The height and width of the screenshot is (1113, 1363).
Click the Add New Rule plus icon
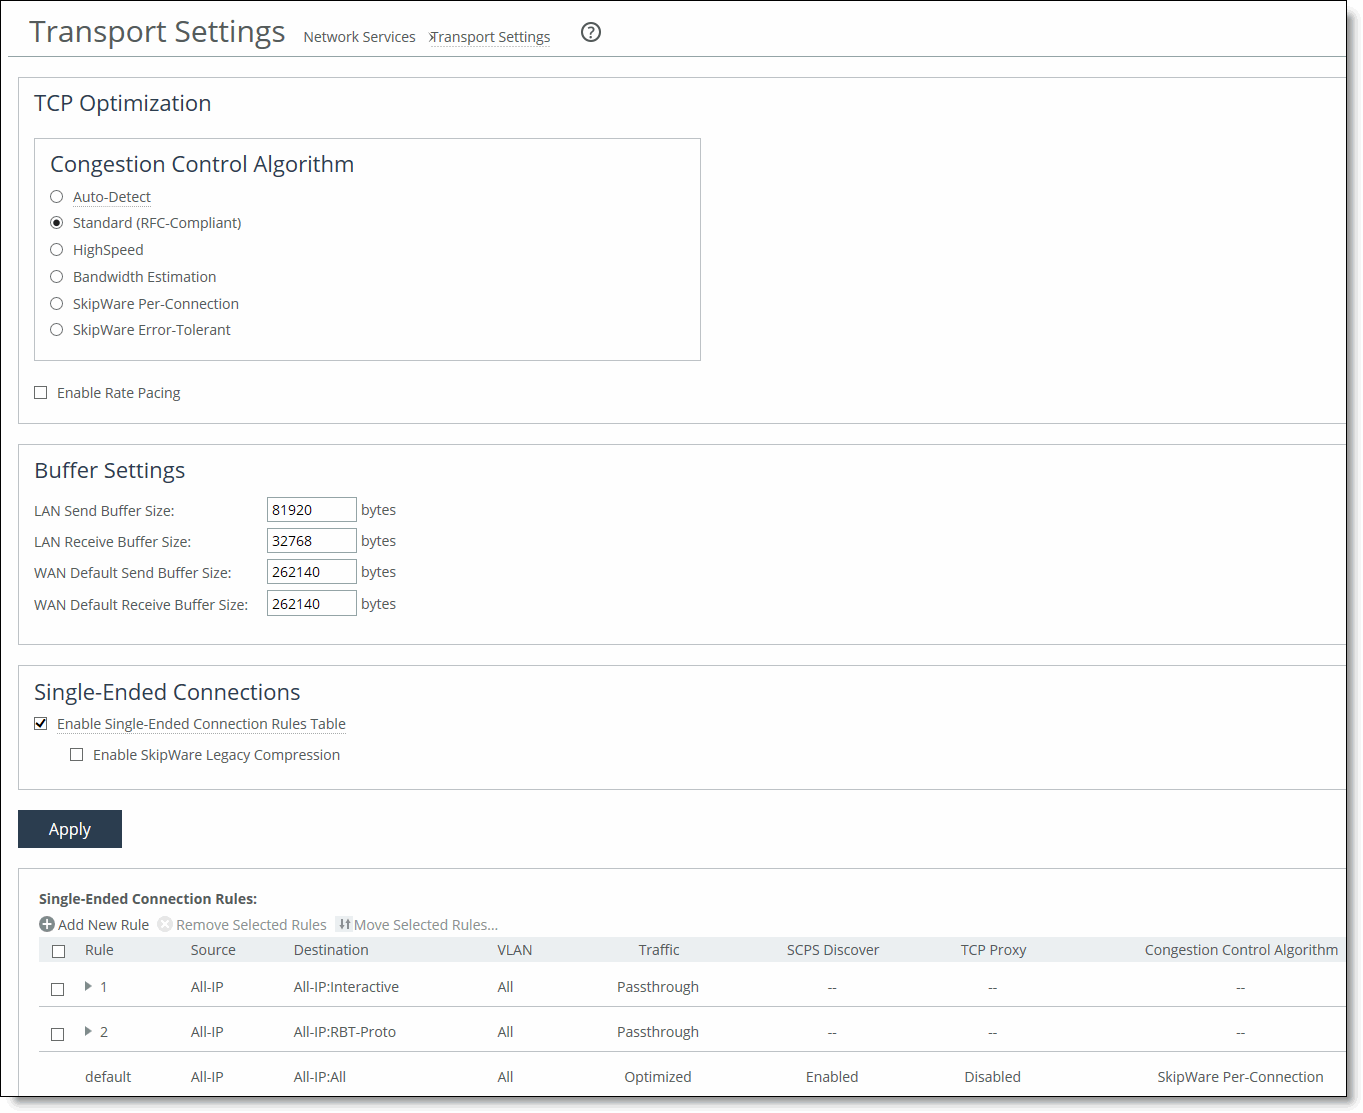click(47, 924)
